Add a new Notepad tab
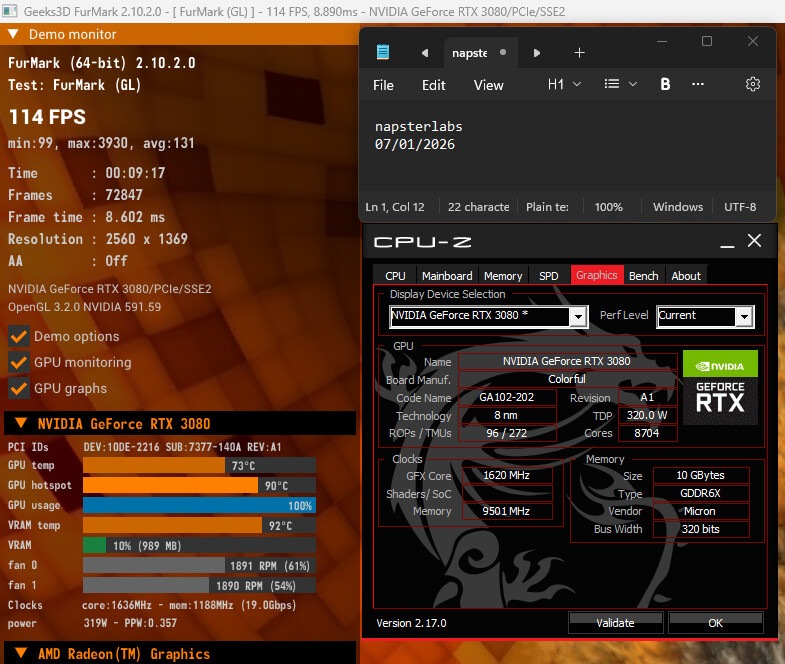 pyautogui.click(x=579, y=53)
